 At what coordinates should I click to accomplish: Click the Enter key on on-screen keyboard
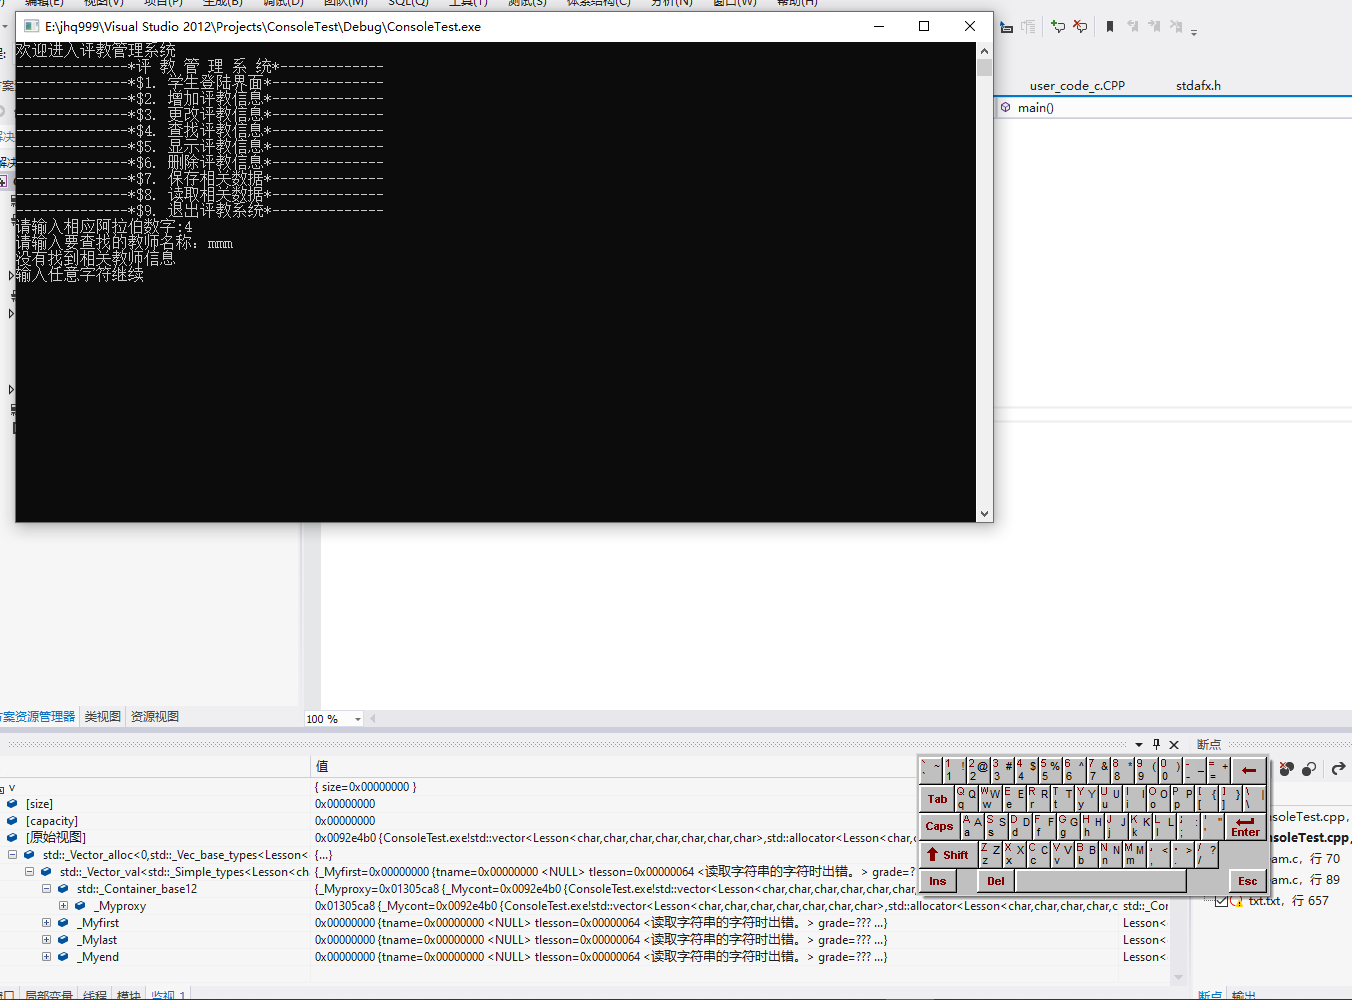click(x=1246, y=826)
